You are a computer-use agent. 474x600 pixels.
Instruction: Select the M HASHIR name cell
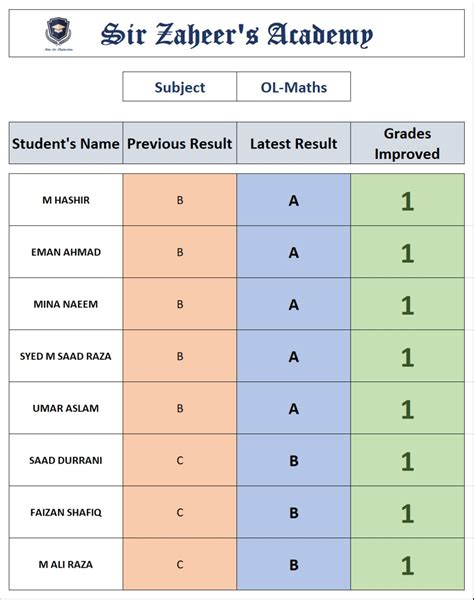point(66,200)
